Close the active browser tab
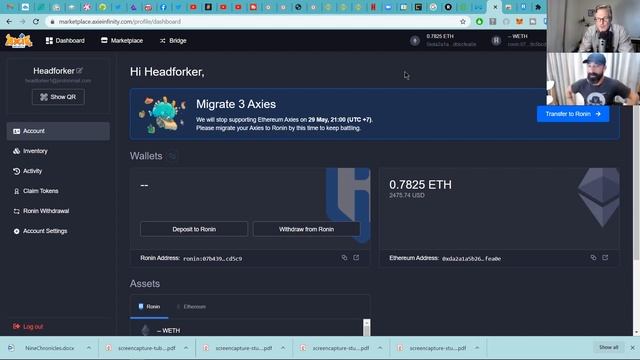 coord(495,7)
